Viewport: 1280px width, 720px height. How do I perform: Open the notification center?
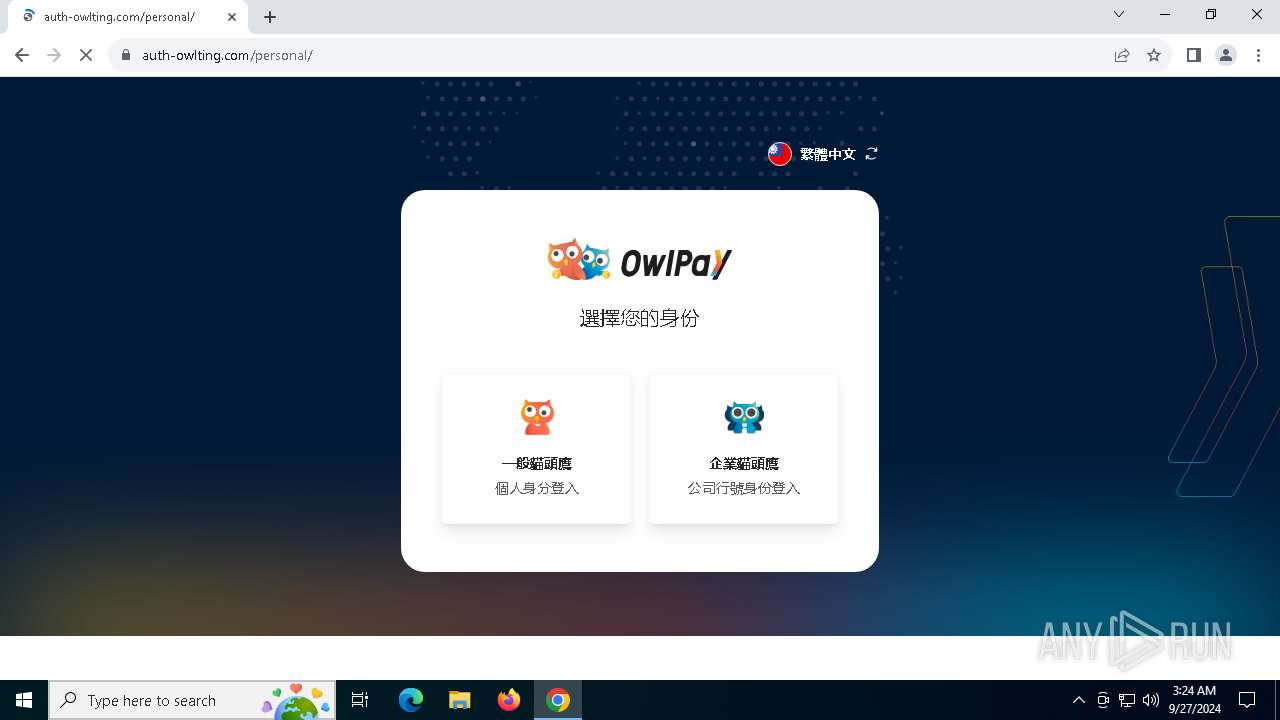(1247, 700)
